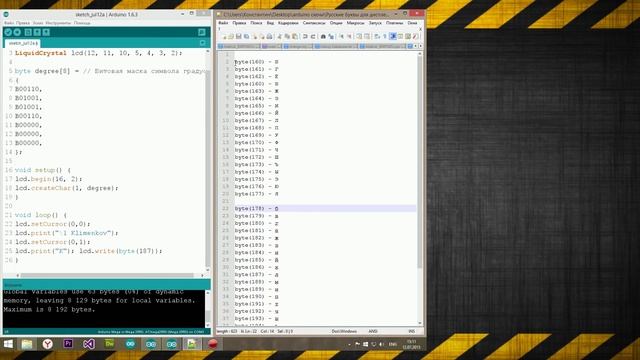640x360 pixels.
Task: Open the Кодировки menu in Notepad++
Action: tap(288, 23)
